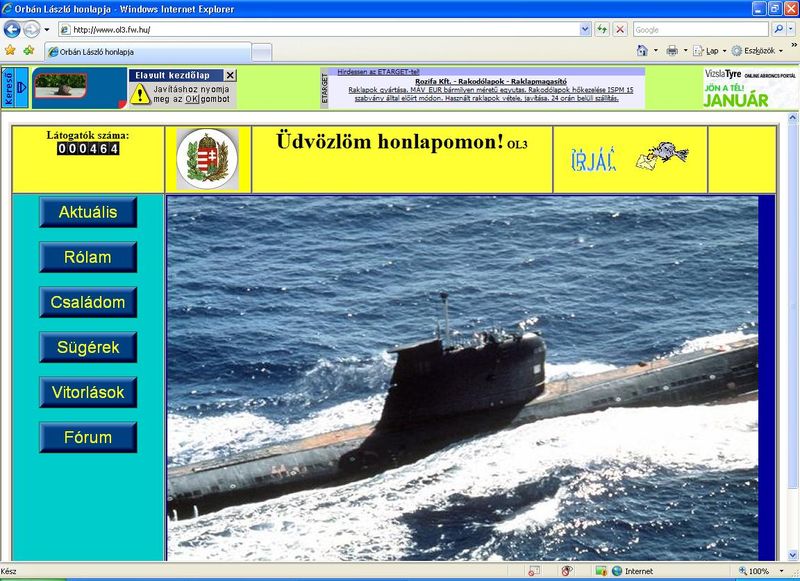Click Hirdessen az ETARGET-tel link
Screen dimensions: 800x581
378,72
